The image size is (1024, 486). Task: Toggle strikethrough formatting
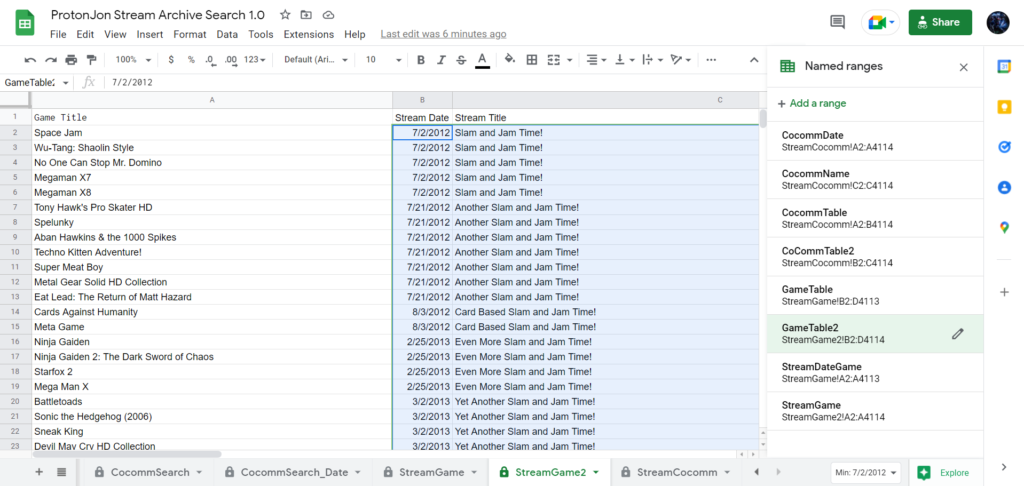[461, 59]
